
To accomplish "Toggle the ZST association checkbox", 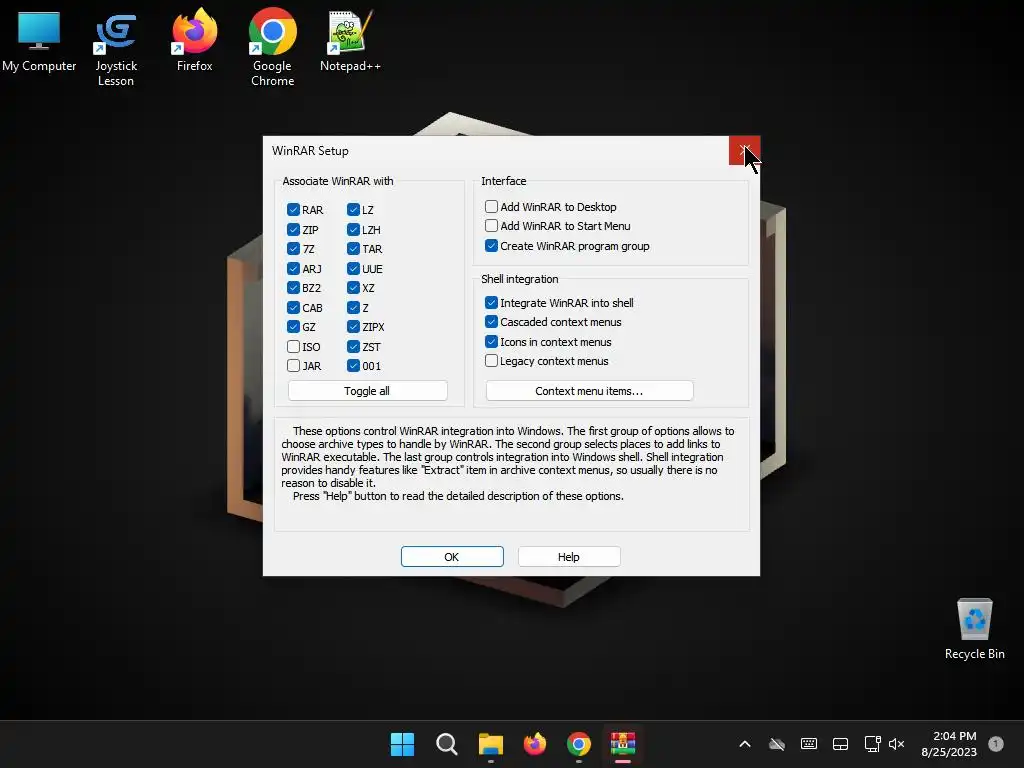I will click(353, 346).
